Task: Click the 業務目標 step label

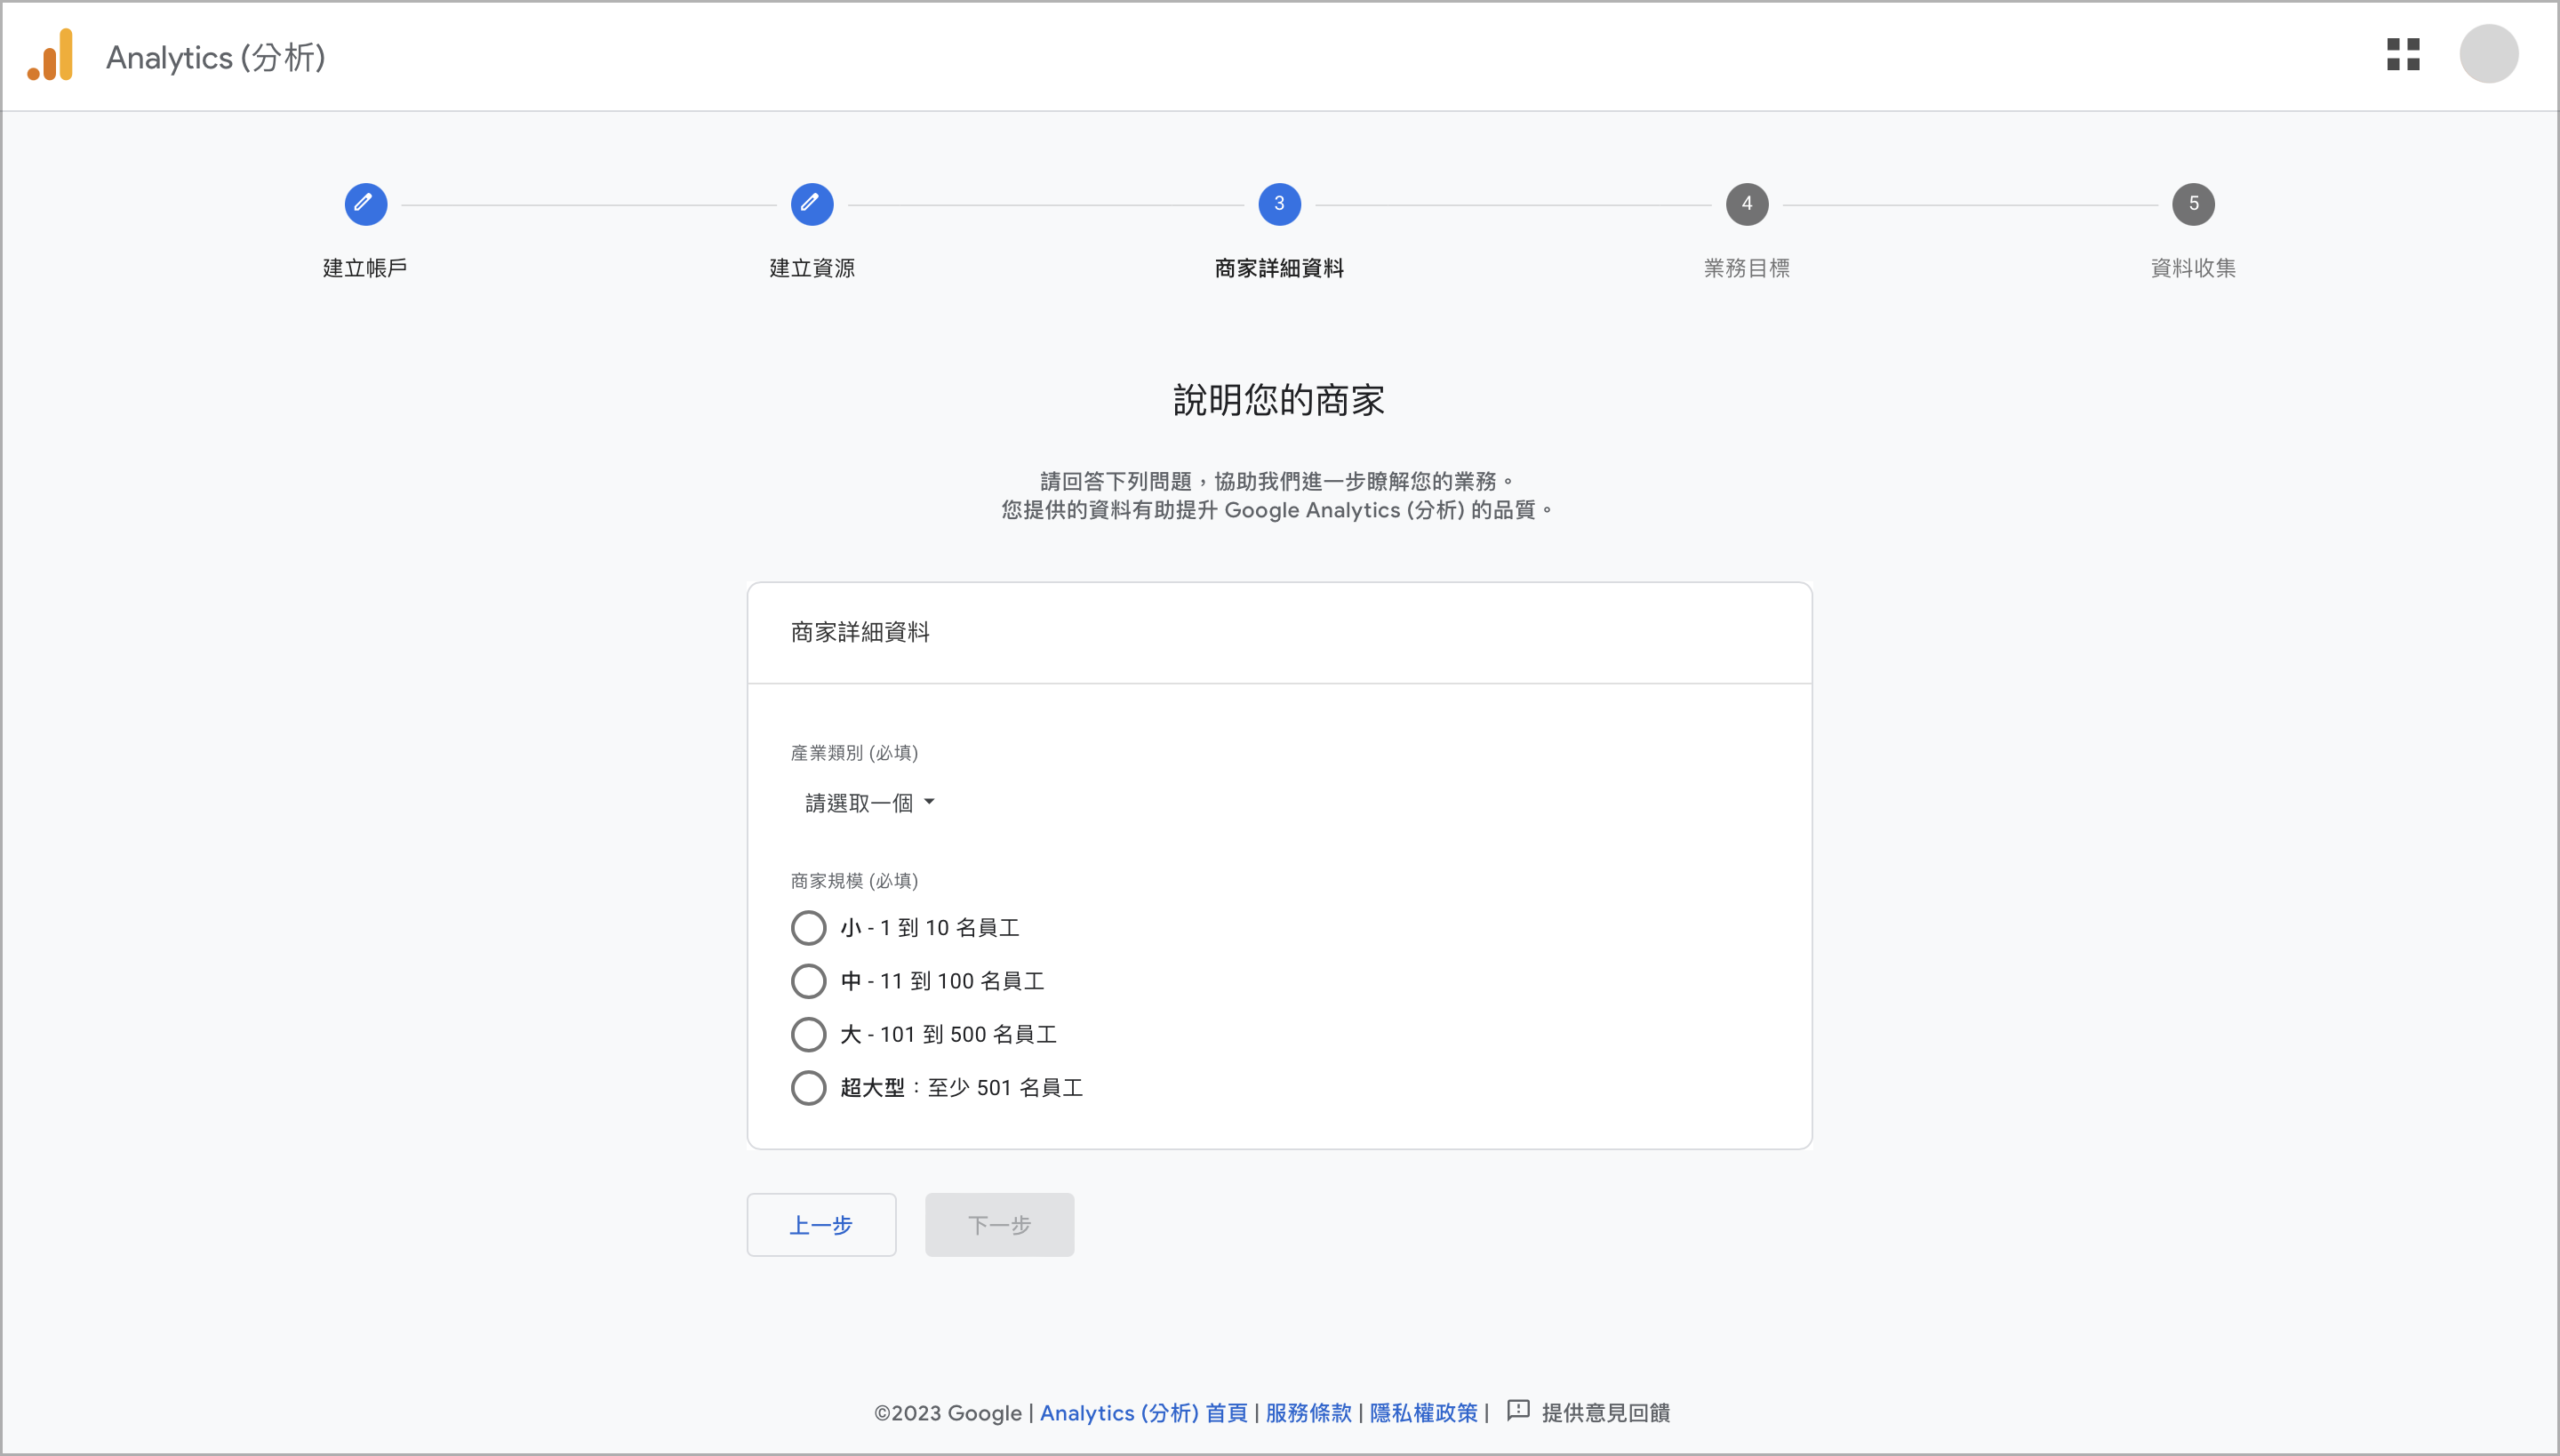Action: pos(1746,268)
